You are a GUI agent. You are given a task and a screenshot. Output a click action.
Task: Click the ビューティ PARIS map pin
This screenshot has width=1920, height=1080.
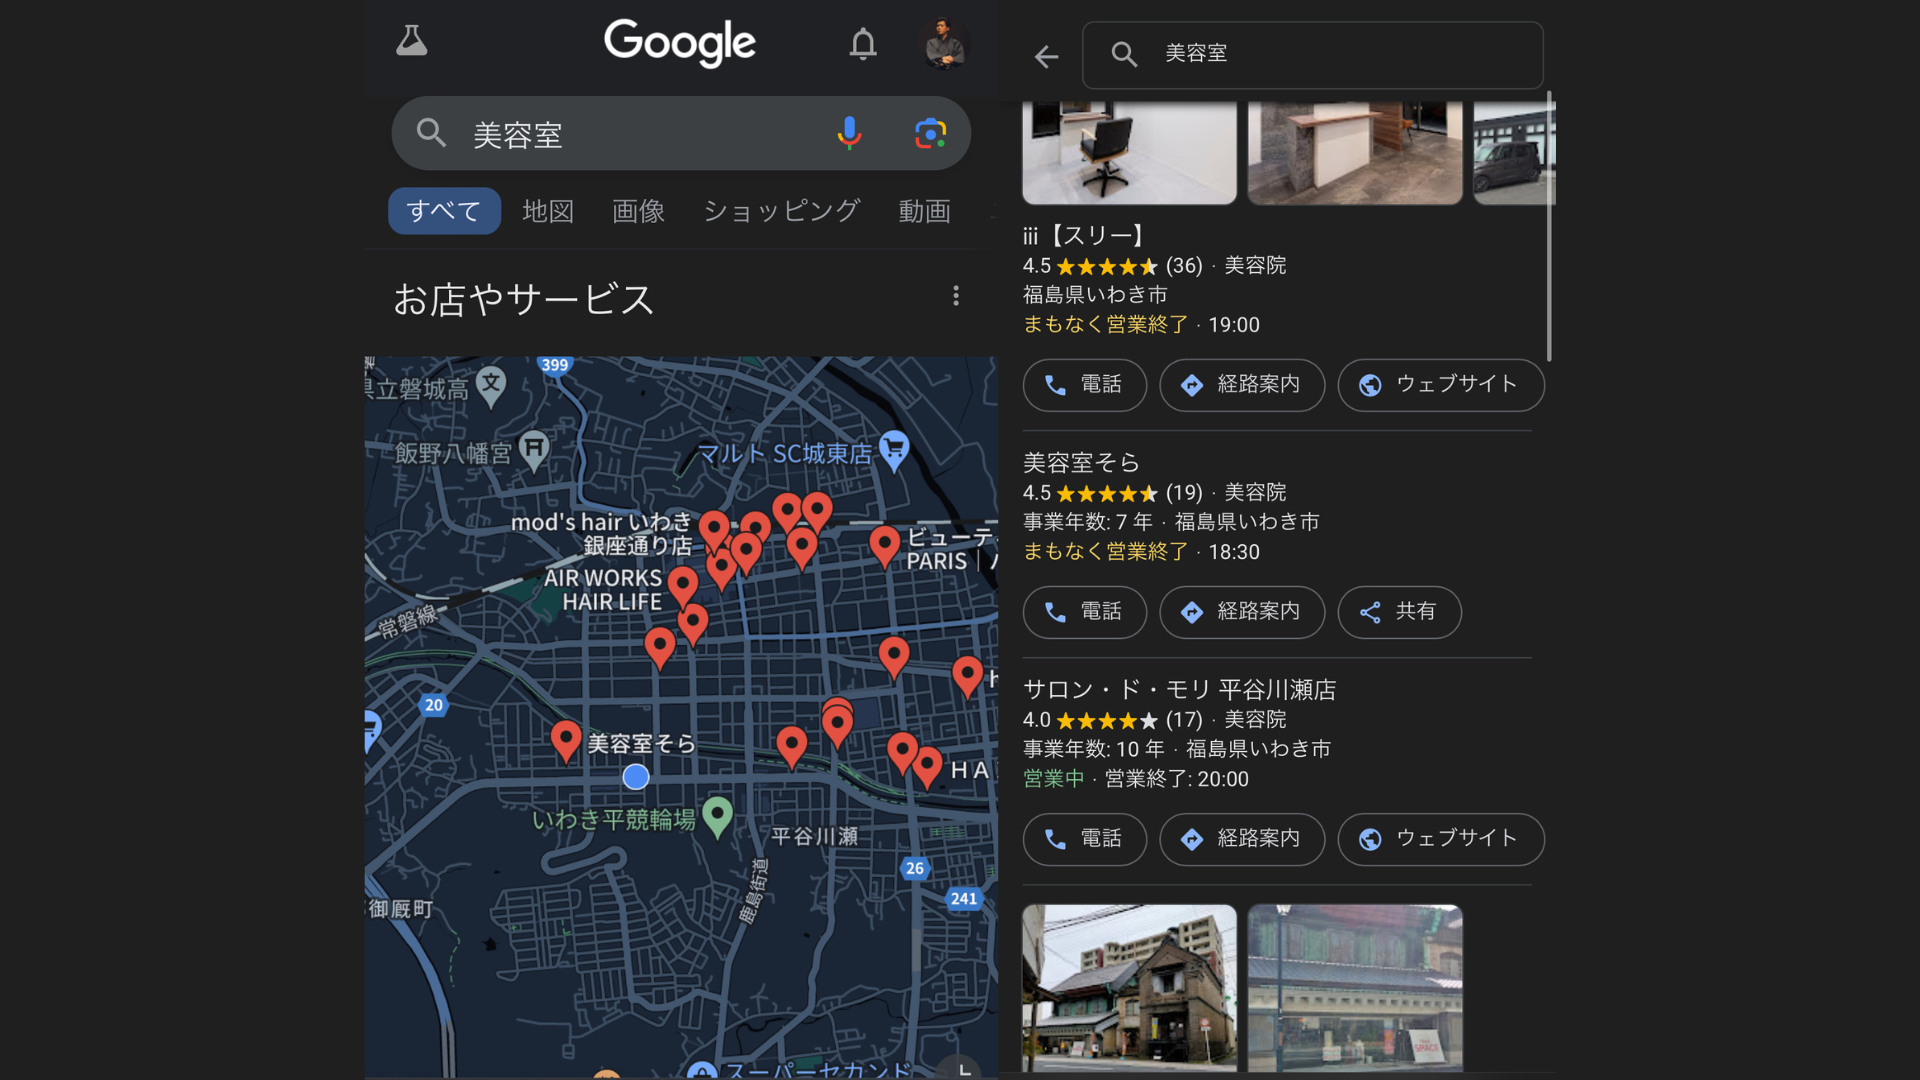coord(884,546)
